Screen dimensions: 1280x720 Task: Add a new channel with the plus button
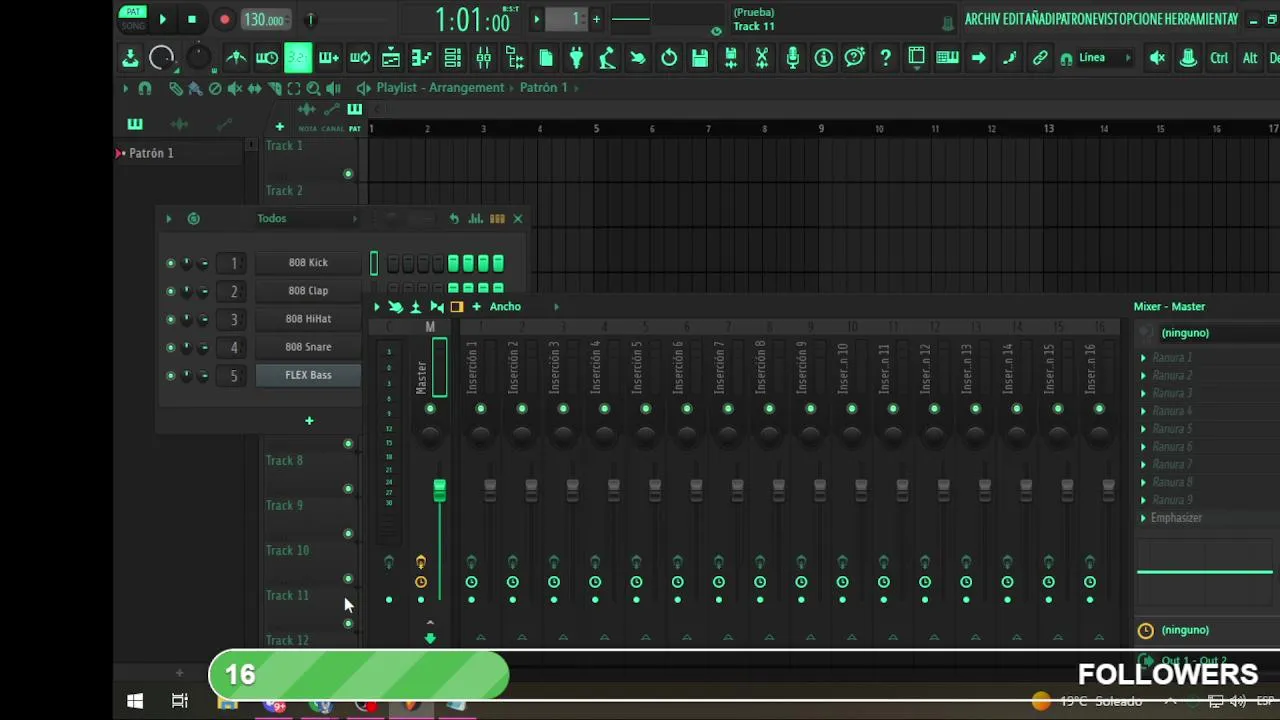(x=309, y=421)
